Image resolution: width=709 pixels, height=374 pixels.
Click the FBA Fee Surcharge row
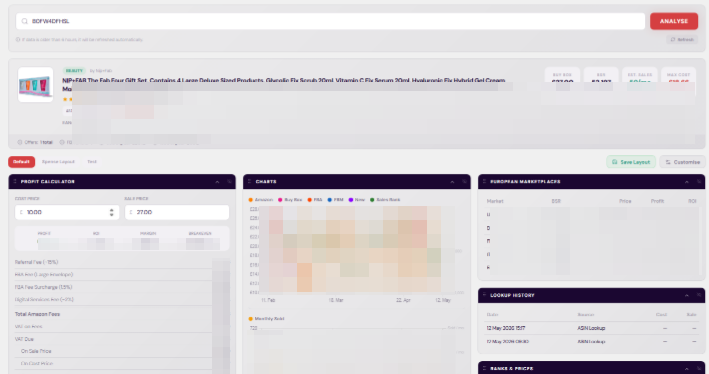[x=122, y=287]
